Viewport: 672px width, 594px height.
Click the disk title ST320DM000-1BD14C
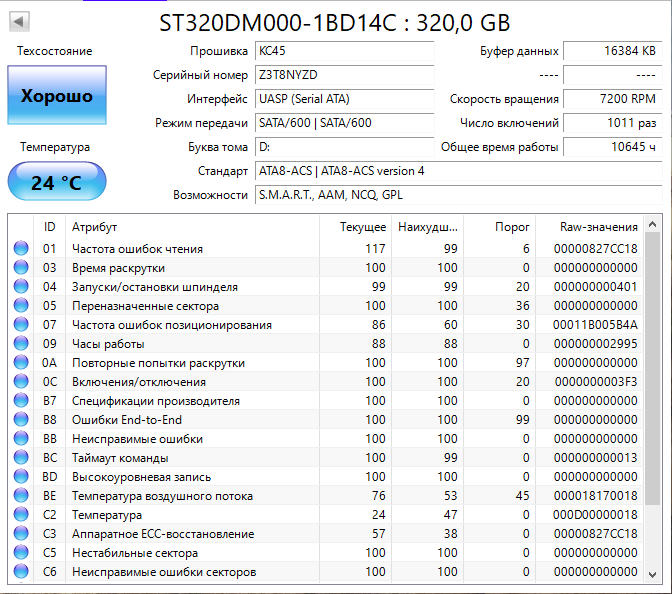pyautogui.click(x=334, y=23)
